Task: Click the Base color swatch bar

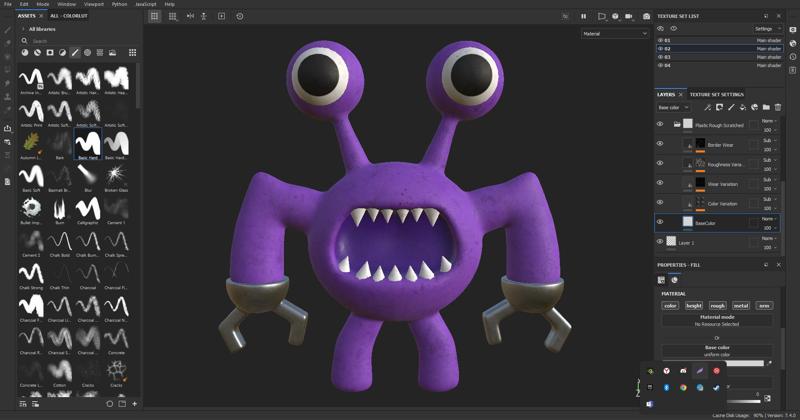Action: point(744,363)
